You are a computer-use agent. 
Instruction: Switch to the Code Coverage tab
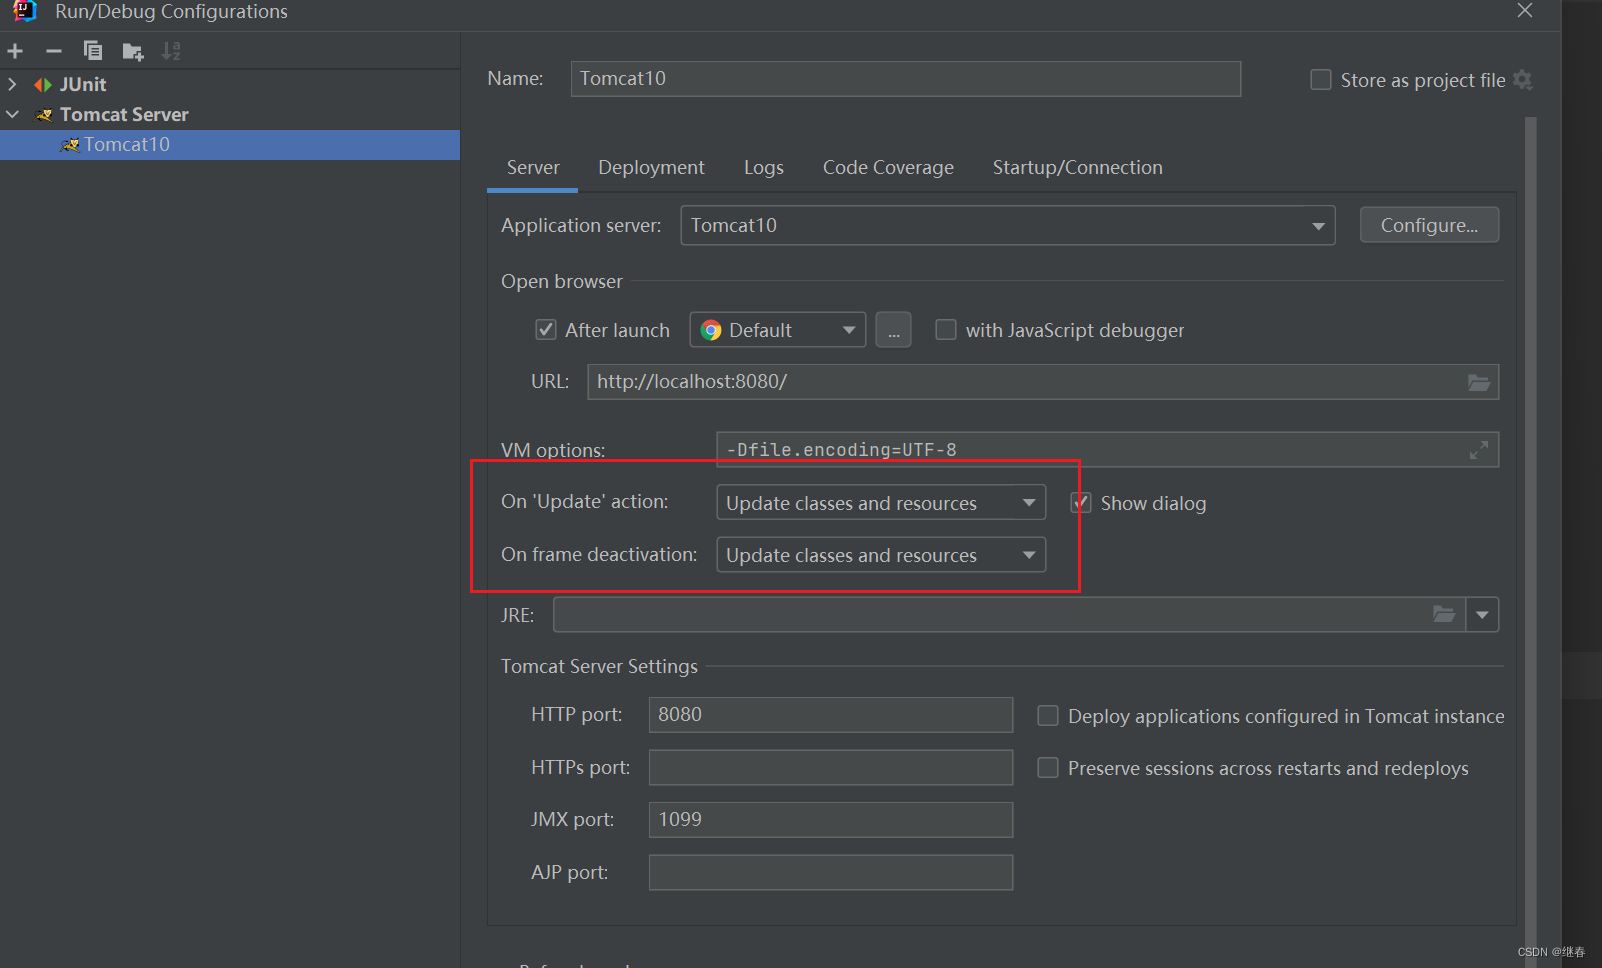point(888,168)
